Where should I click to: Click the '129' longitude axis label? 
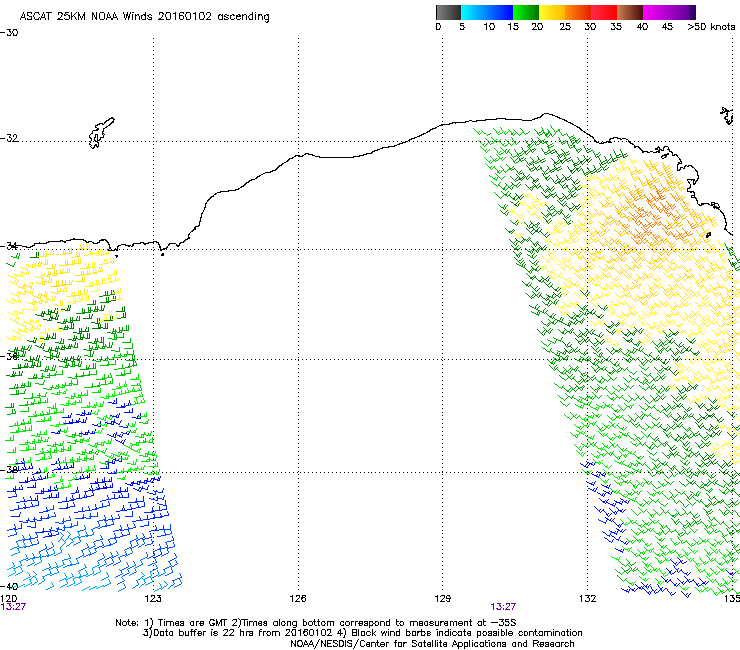tap(442, 599)
